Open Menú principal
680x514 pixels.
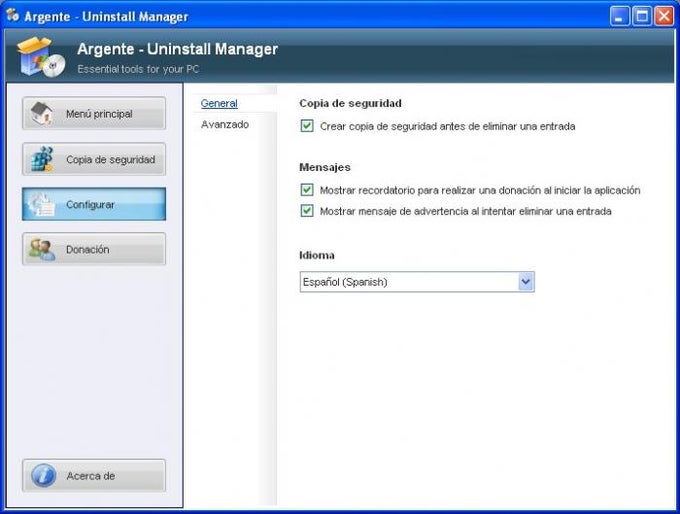pos(94,113)
